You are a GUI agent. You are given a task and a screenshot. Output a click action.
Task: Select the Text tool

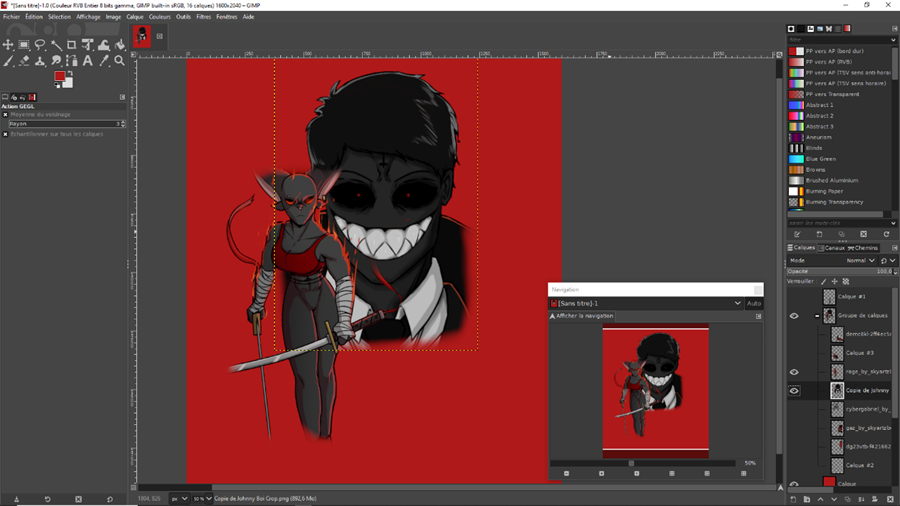[x=88, y=61]
